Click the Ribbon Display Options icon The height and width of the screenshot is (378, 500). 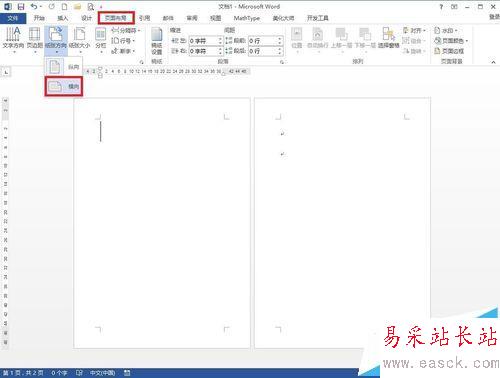click(x=454, y=7)
